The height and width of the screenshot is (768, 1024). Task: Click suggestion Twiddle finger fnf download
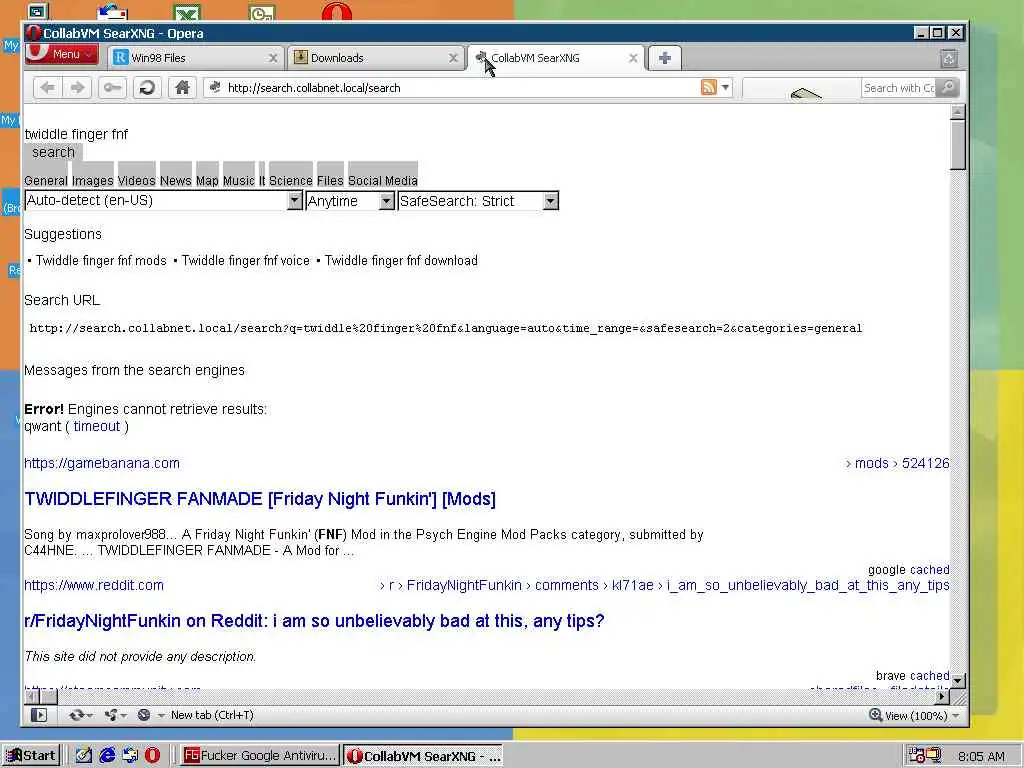pyautogui.click(x=401, y=261)
